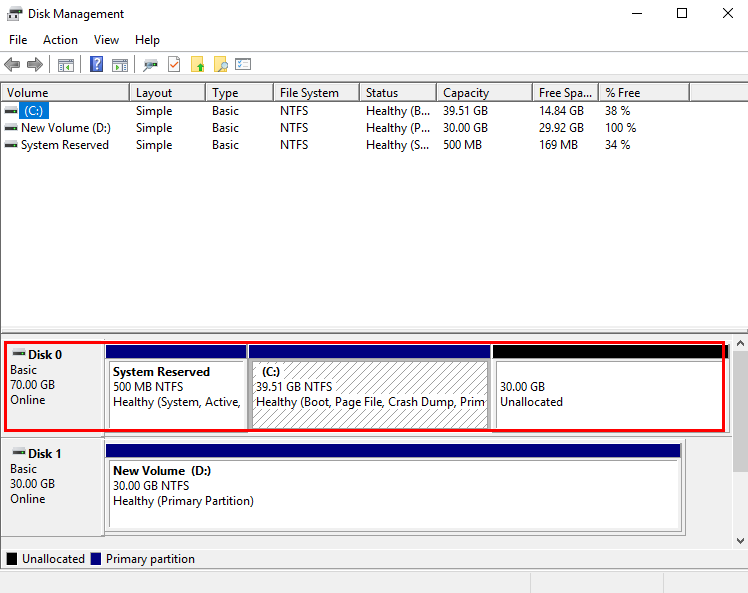Click the 500 MB capacity cell
The height and width of the screenshot is (593, 748).
click(x=462, y=145)
